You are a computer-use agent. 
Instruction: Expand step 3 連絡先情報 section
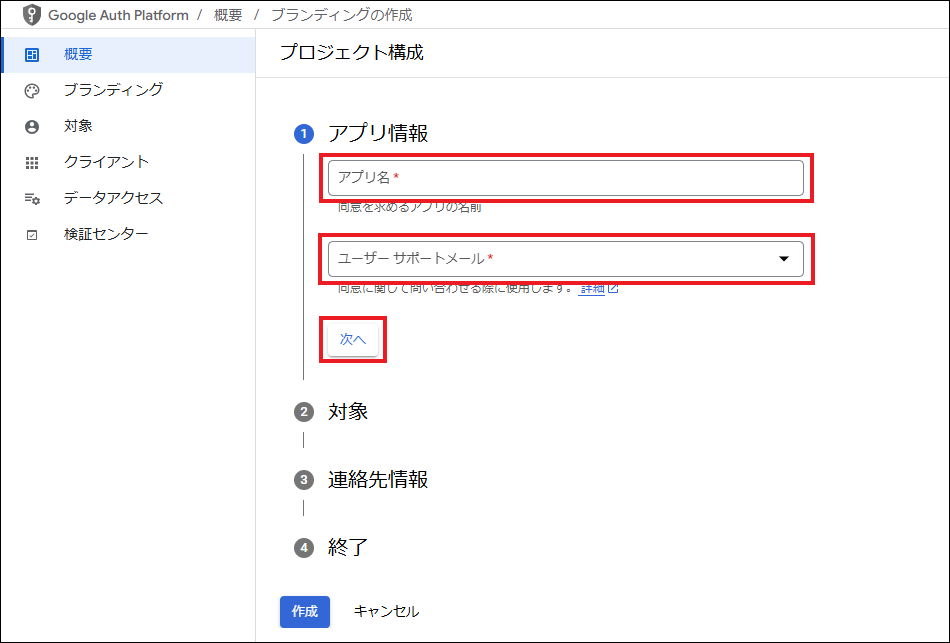(377, 480)
